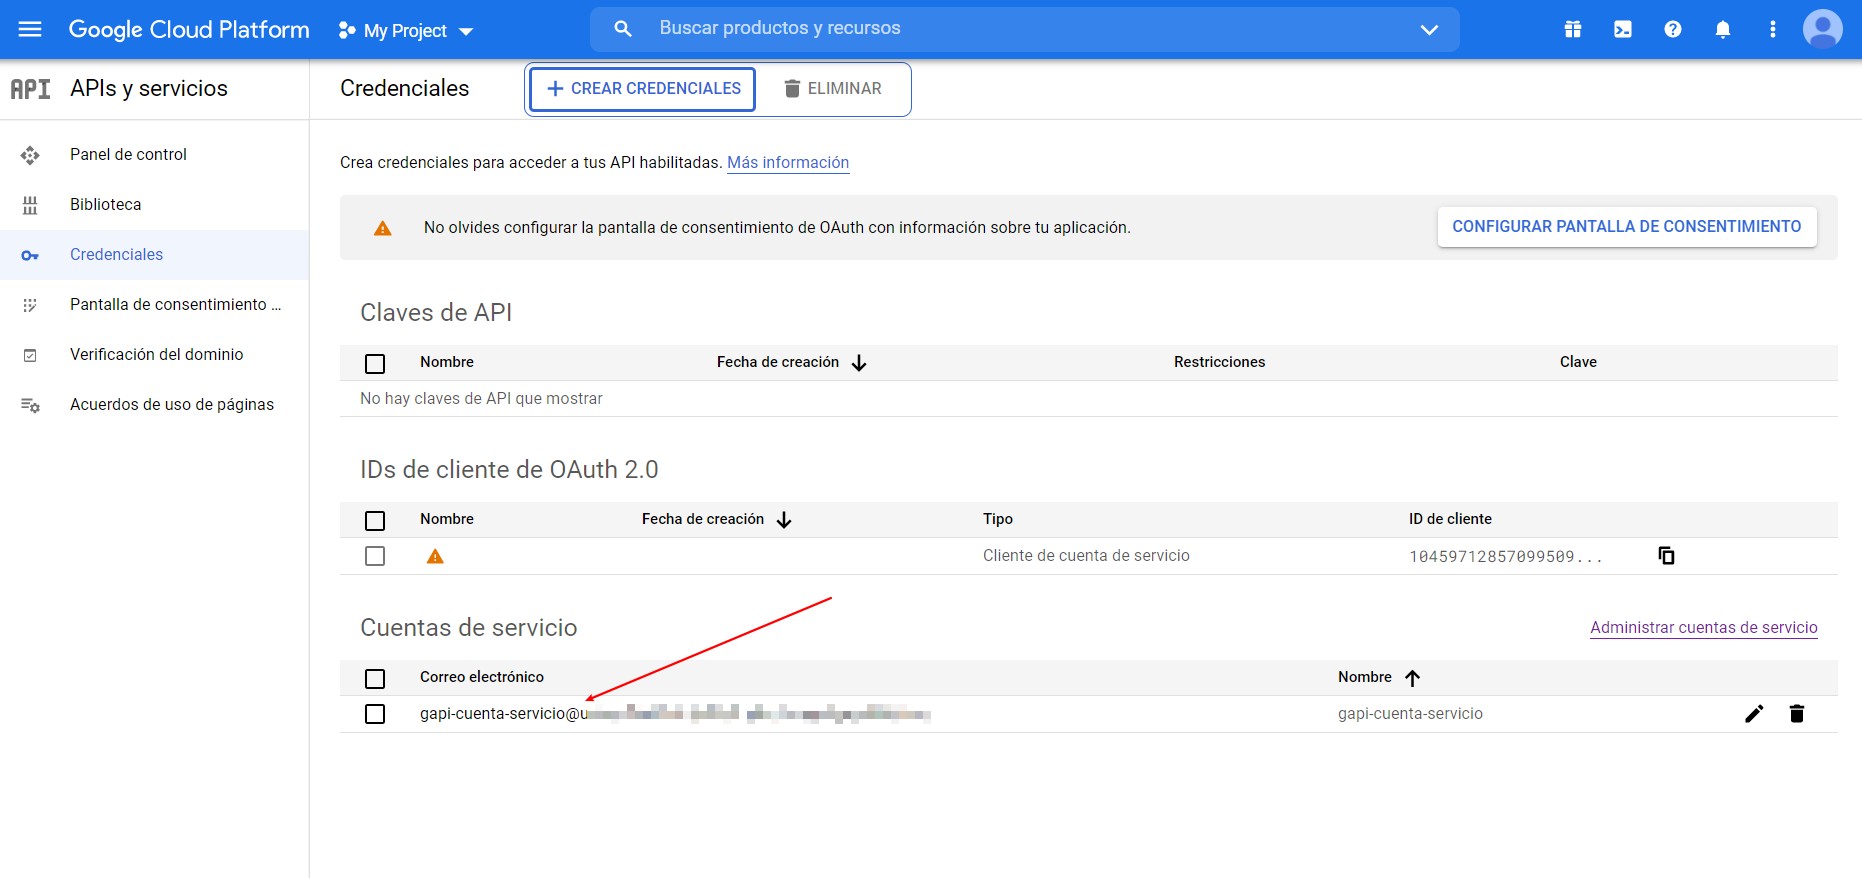Open the My Project selector dropdown
This screenshot has height=878, width=1862.
pos(406,30)
